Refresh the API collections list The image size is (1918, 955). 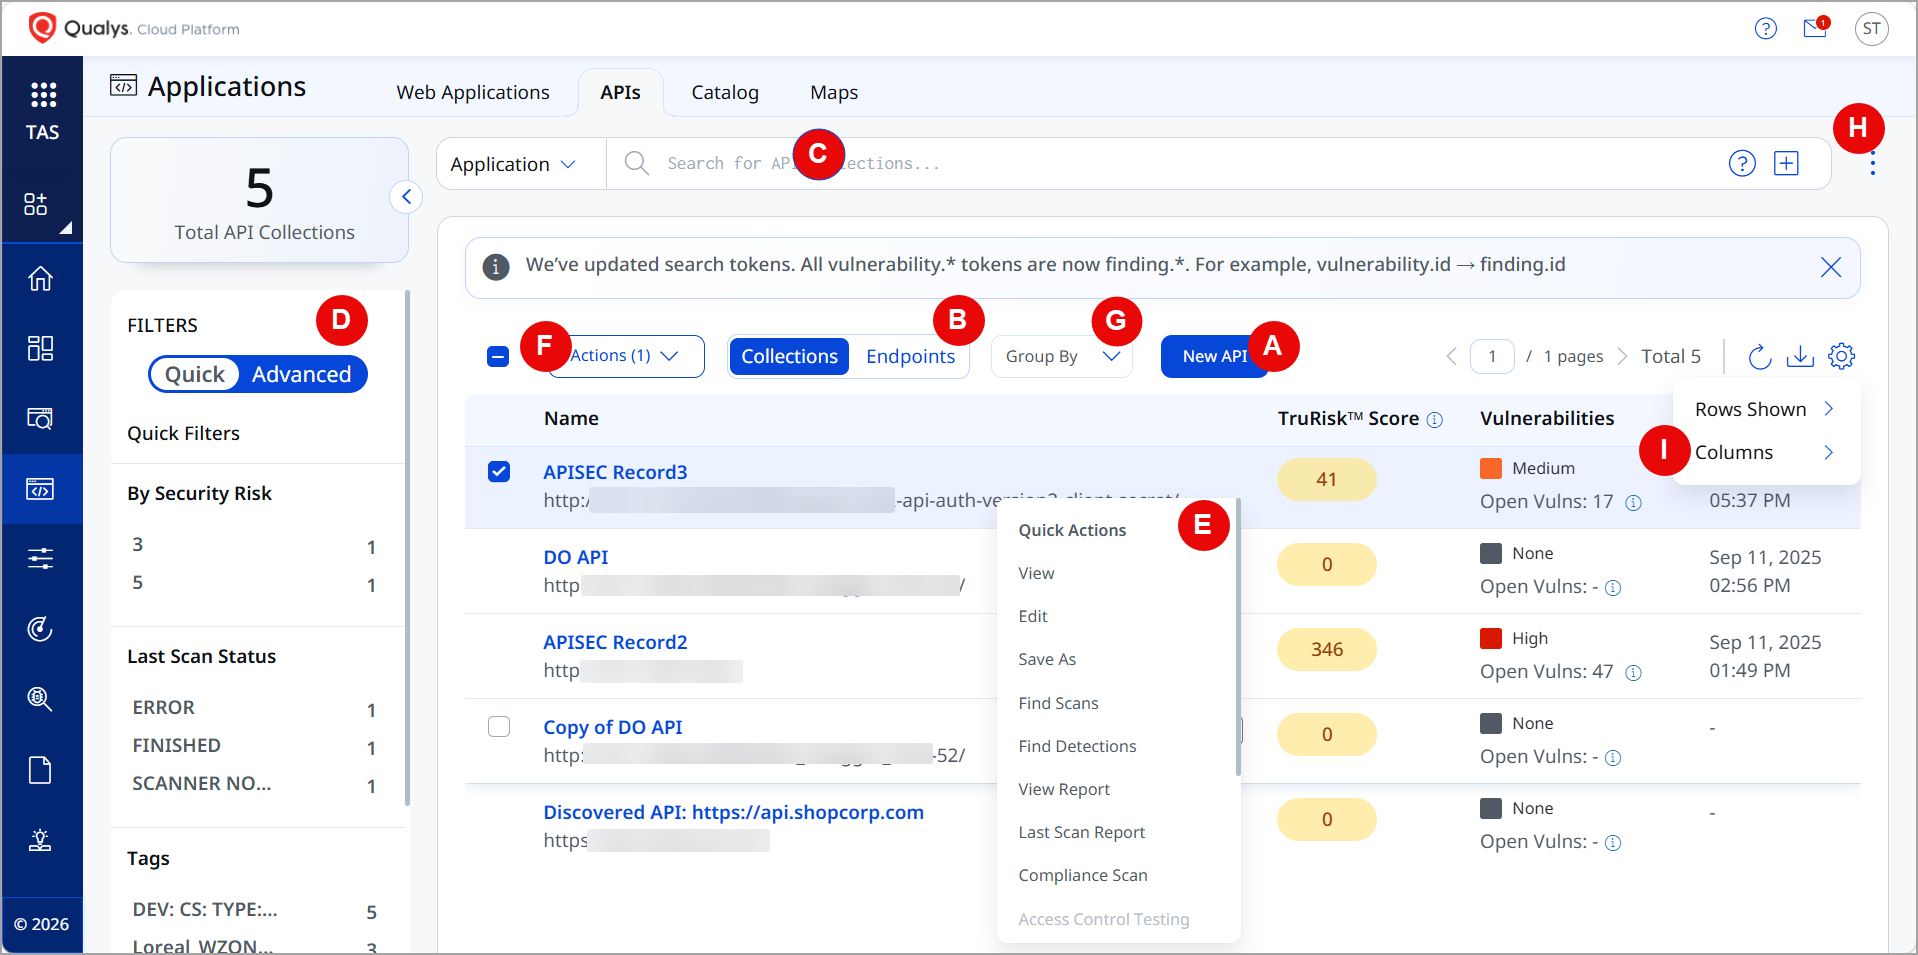(1759, 356)
